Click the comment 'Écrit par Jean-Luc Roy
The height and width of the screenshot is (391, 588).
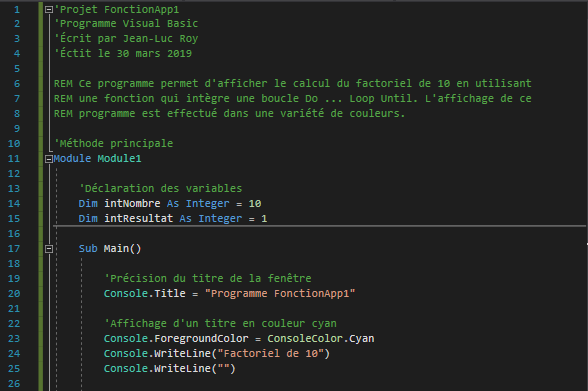[x=126, y=39]
